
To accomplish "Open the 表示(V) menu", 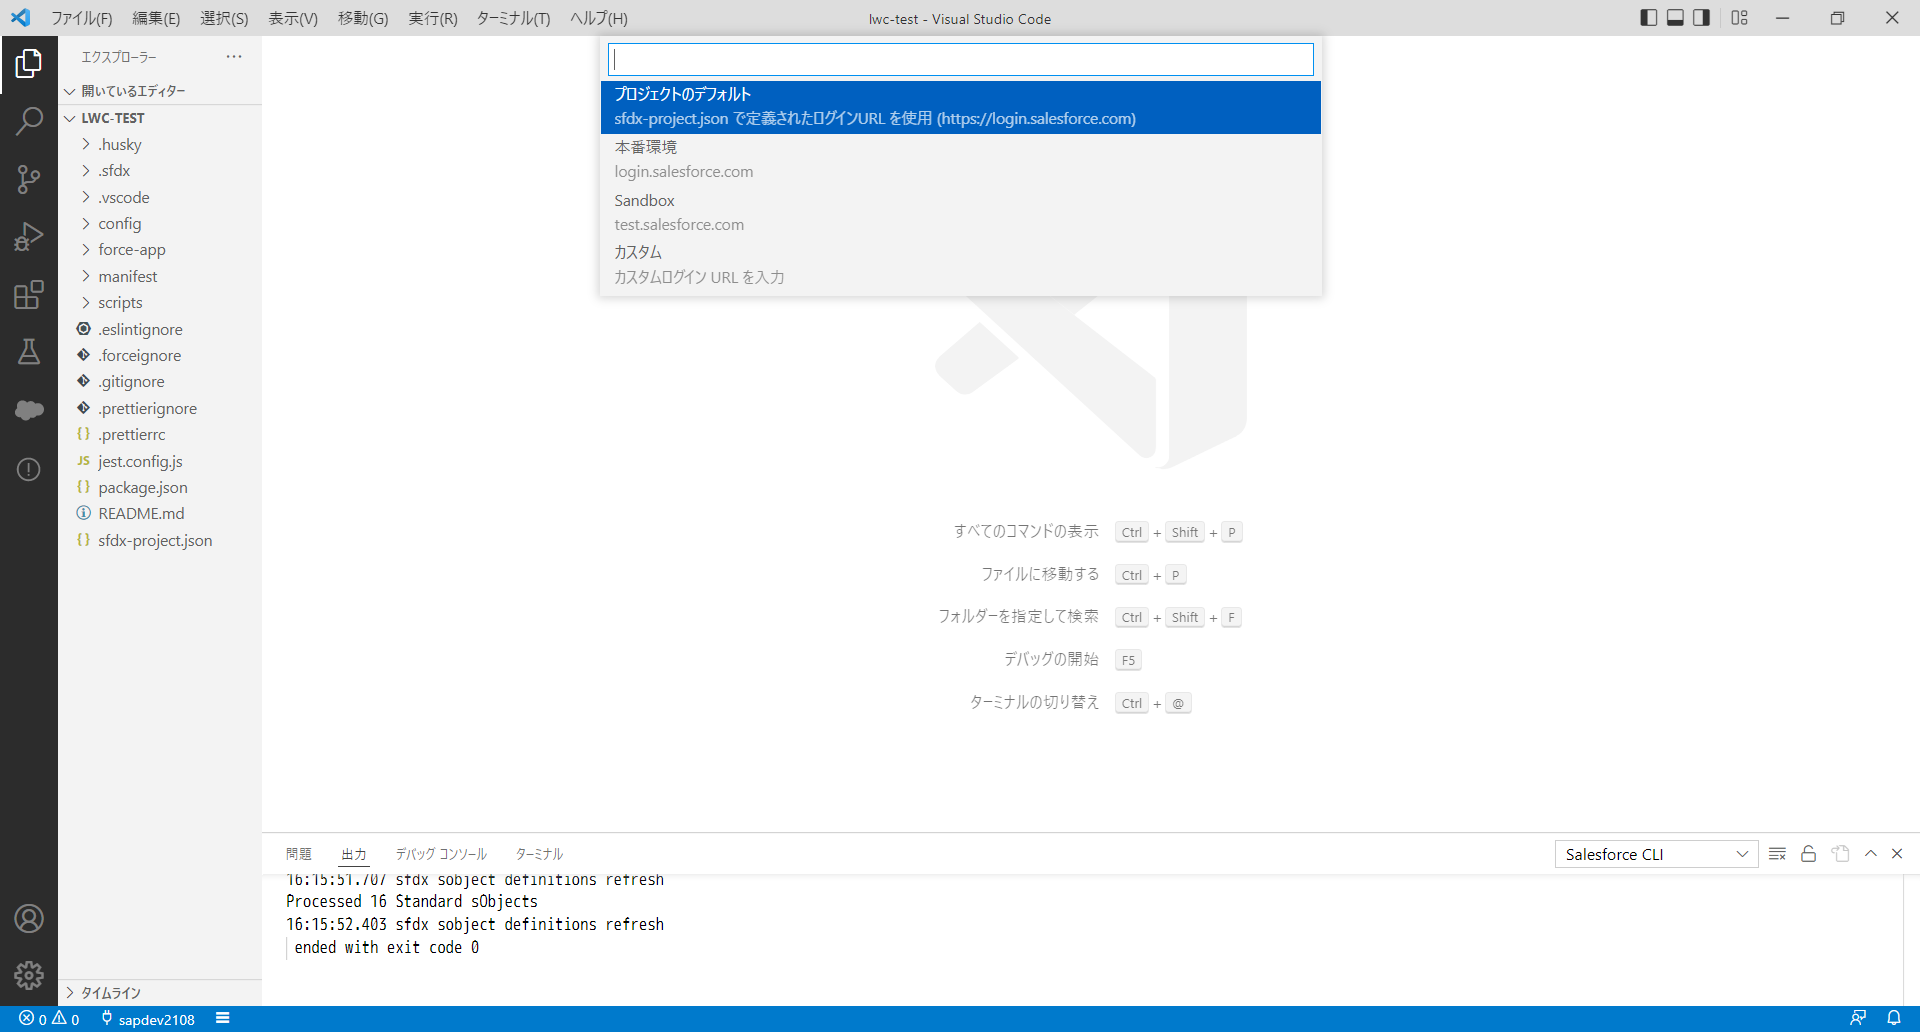I will pos(293,18).
